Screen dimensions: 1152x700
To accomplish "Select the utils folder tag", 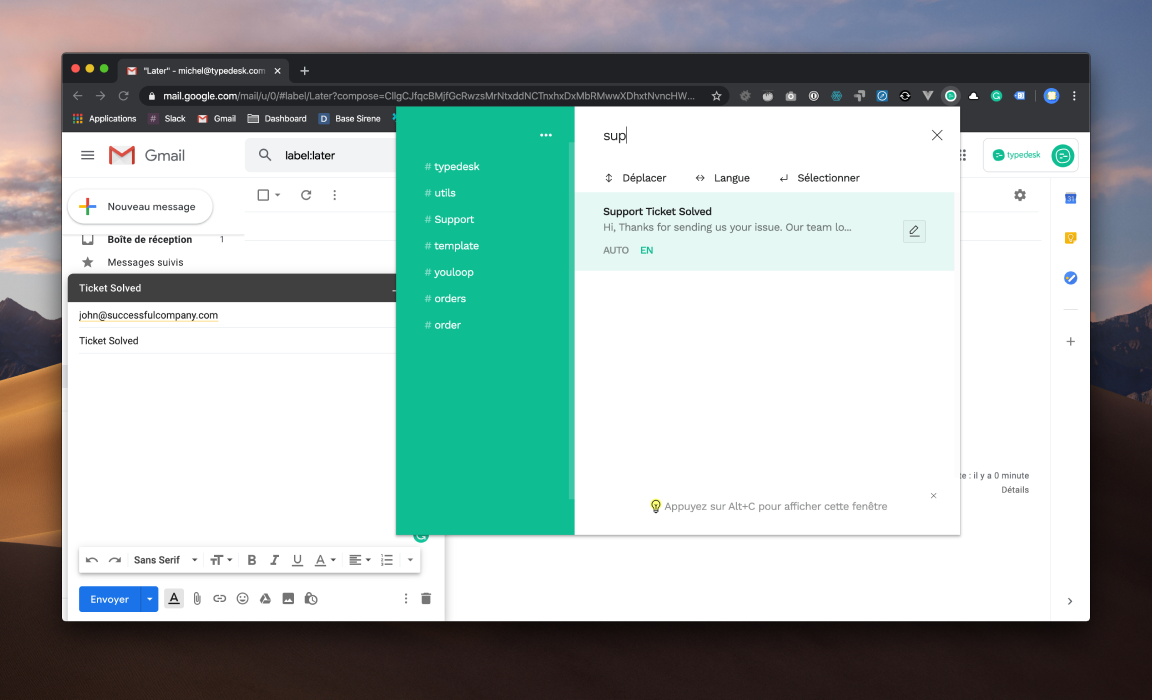I will coord(440,193).
